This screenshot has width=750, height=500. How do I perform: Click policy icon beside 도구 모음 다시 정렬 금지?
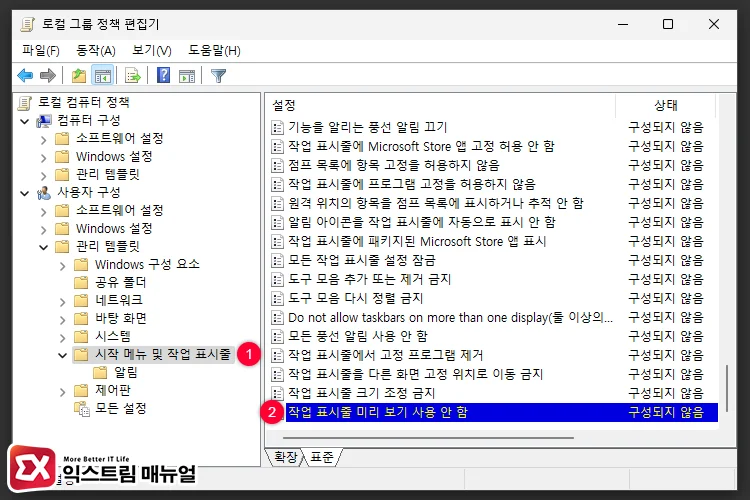[x=277, y=298]
